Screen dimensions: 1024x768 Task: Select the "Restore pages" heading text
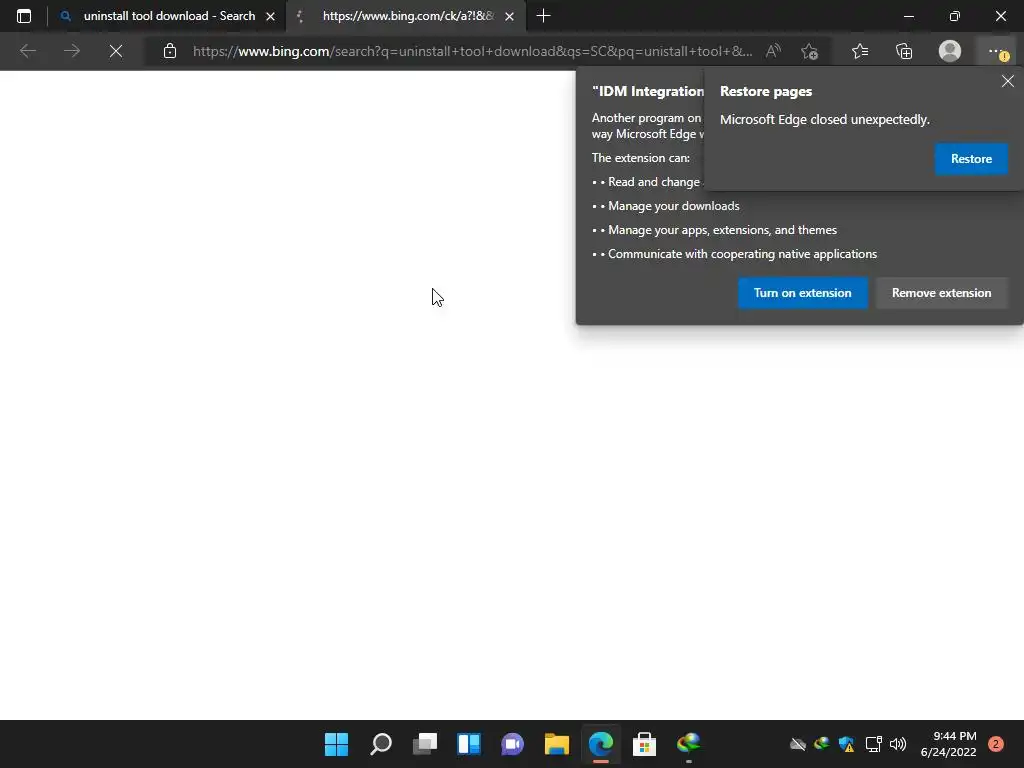pos(766,91)
